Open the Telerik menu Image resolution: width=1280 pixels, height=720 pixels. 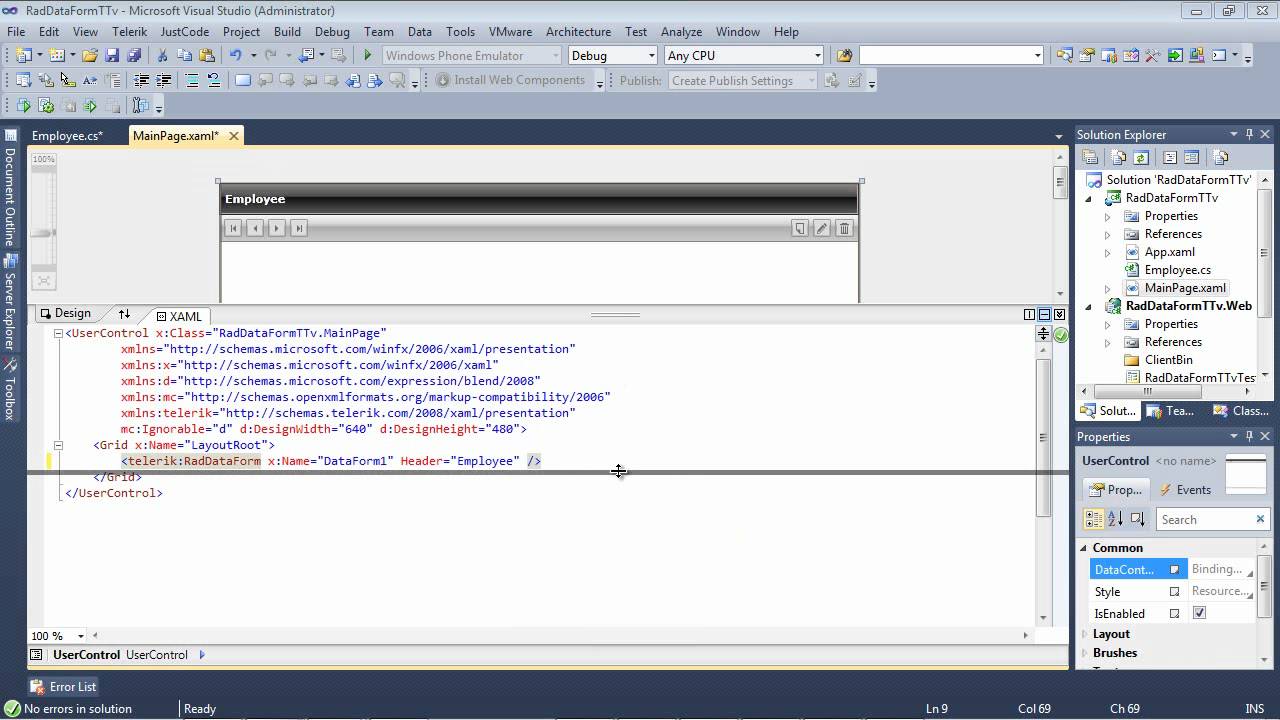click(129, 31)
